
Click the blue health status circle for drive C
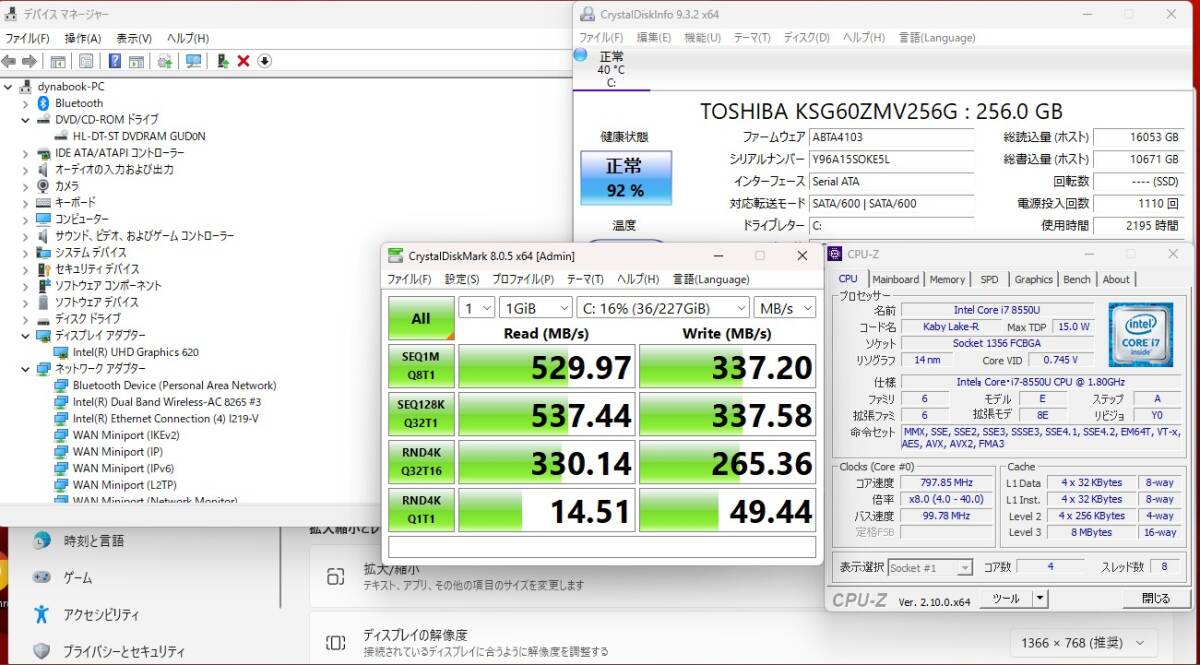pyautogui.click(x=580, y=55)
